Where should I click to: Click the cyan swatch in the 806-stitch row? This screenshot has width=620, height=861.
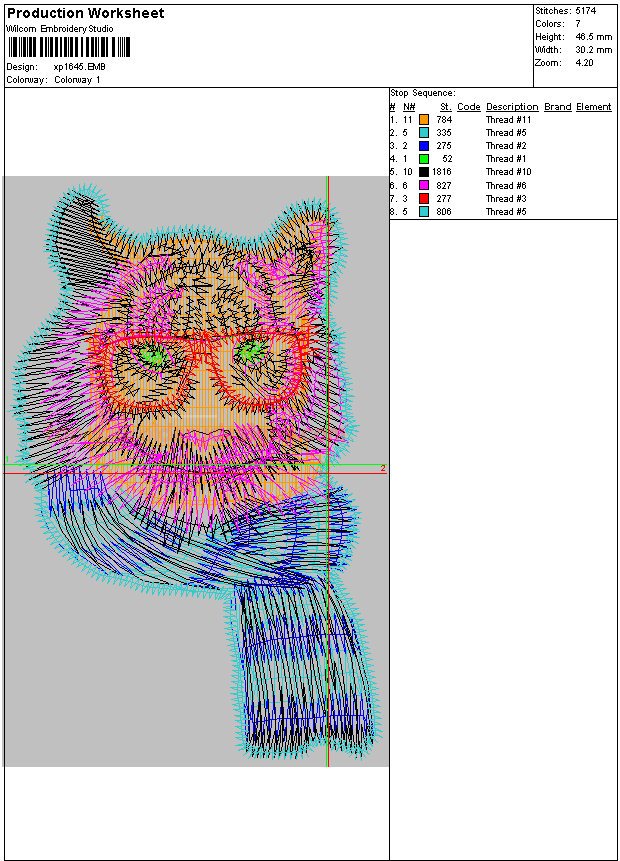click(424, 211)
